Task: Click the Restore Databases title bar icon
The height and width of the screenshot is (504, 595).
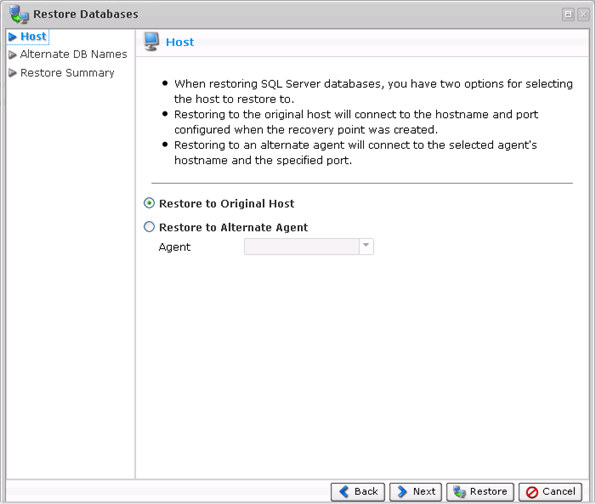Action: click(19, 14)
